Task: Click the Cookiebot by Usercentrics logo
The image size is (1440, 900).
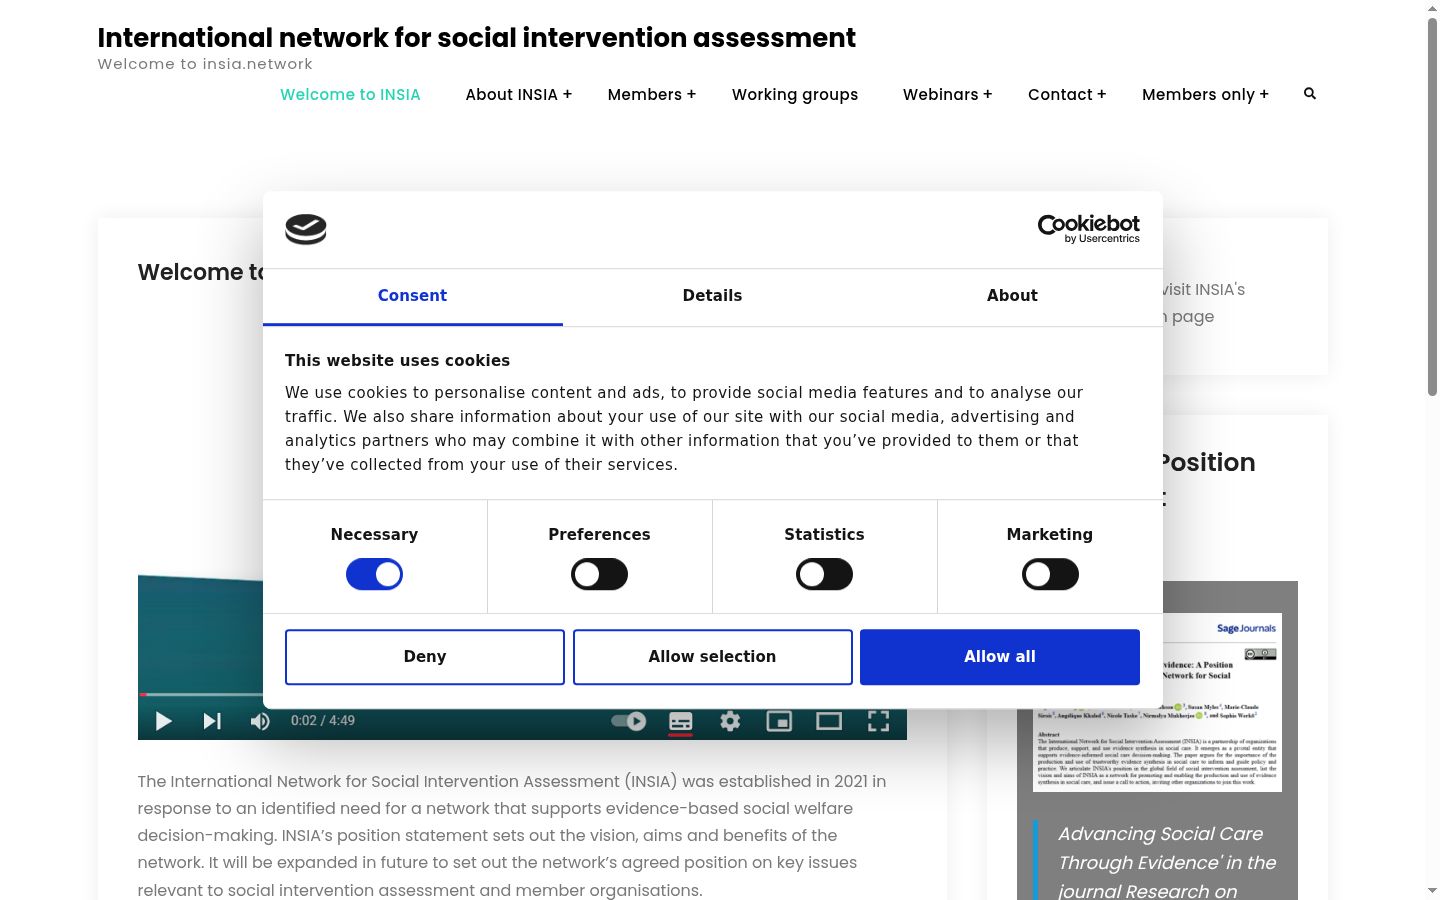Action: (x=1089, y=229)
